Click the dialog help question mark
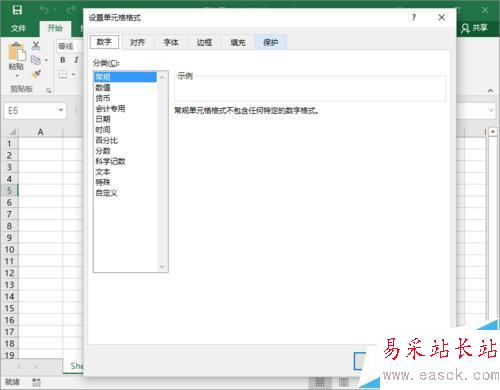500x390 pixels. (x=414, y=17)
